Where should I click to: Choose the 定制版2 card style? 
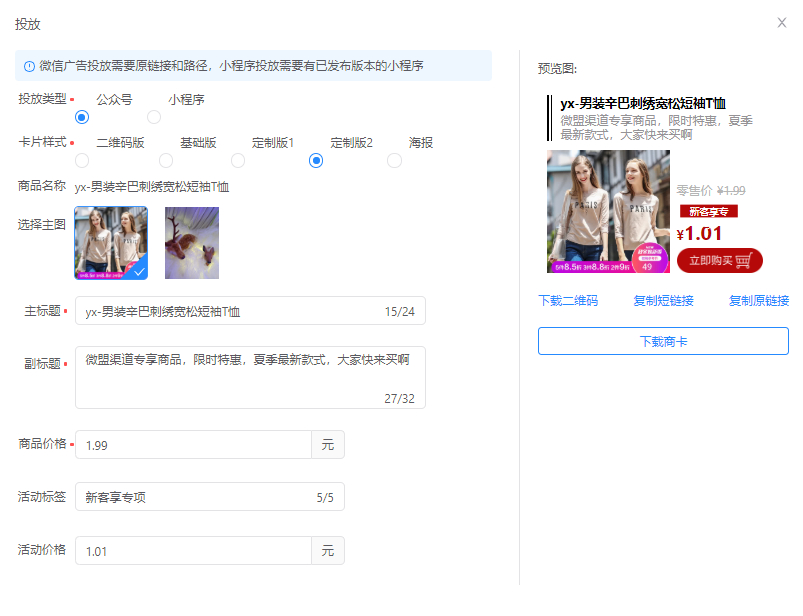(x=316, y=161)
